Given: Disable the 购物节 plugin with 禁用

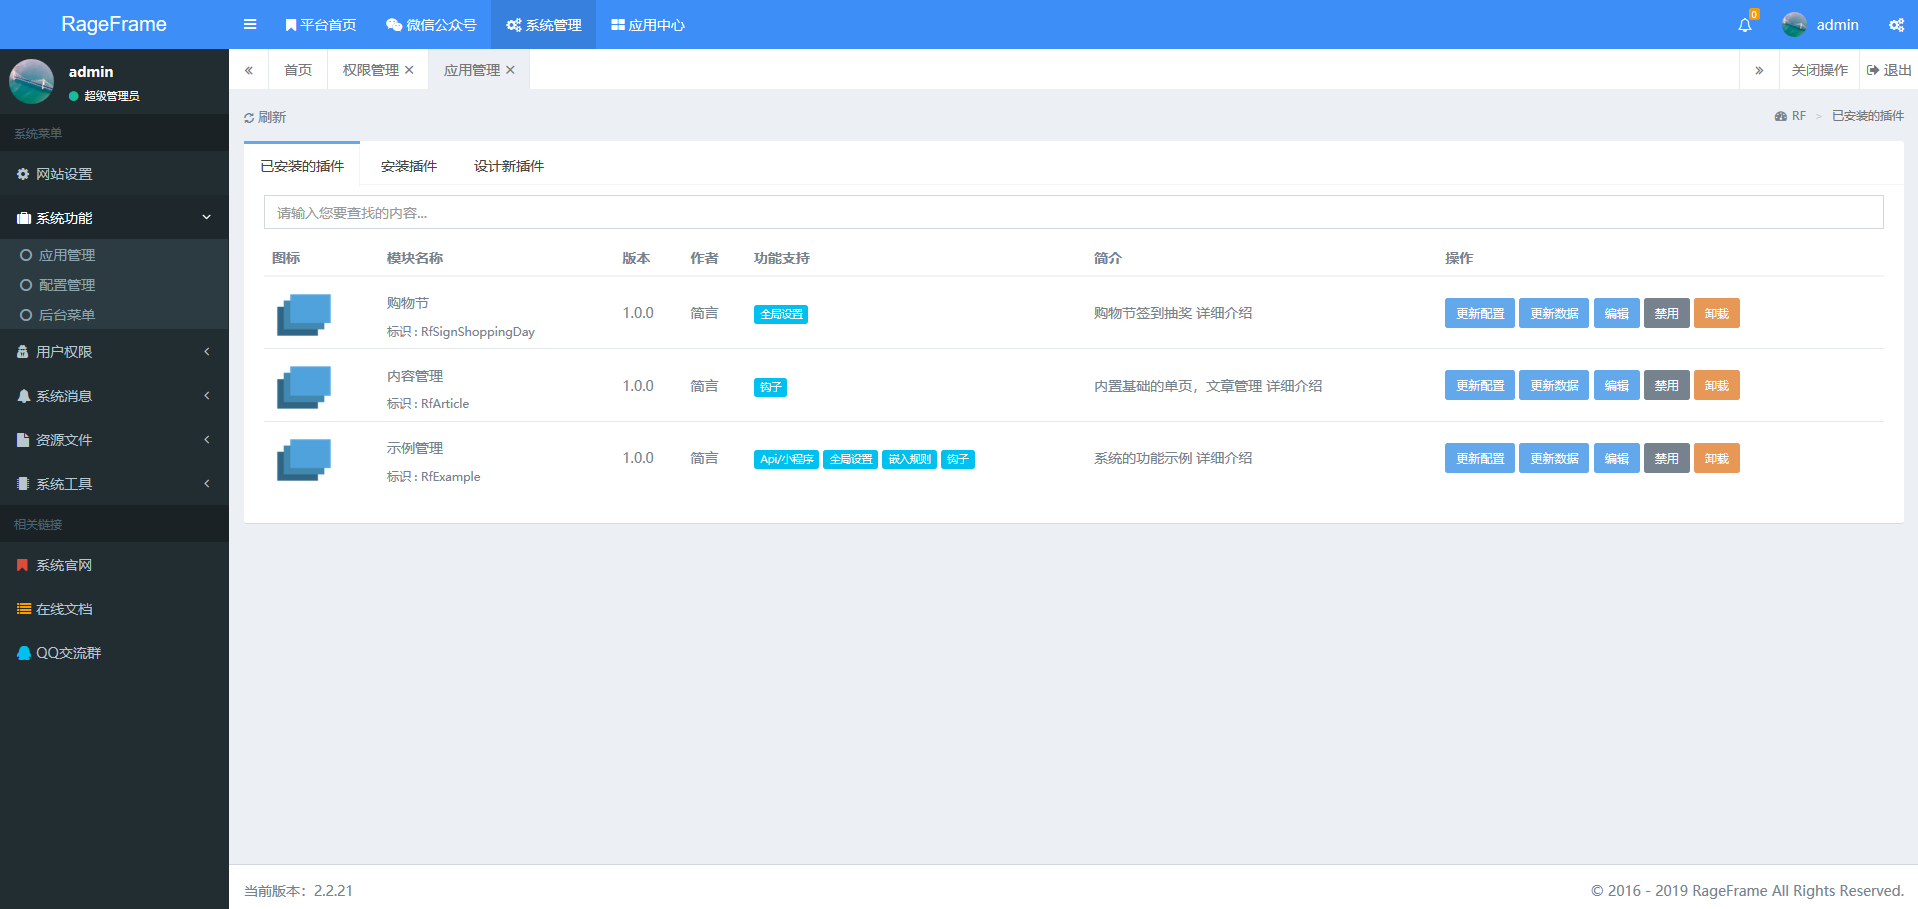Looking at the screenshot, I should click(x=1666, y=313).
